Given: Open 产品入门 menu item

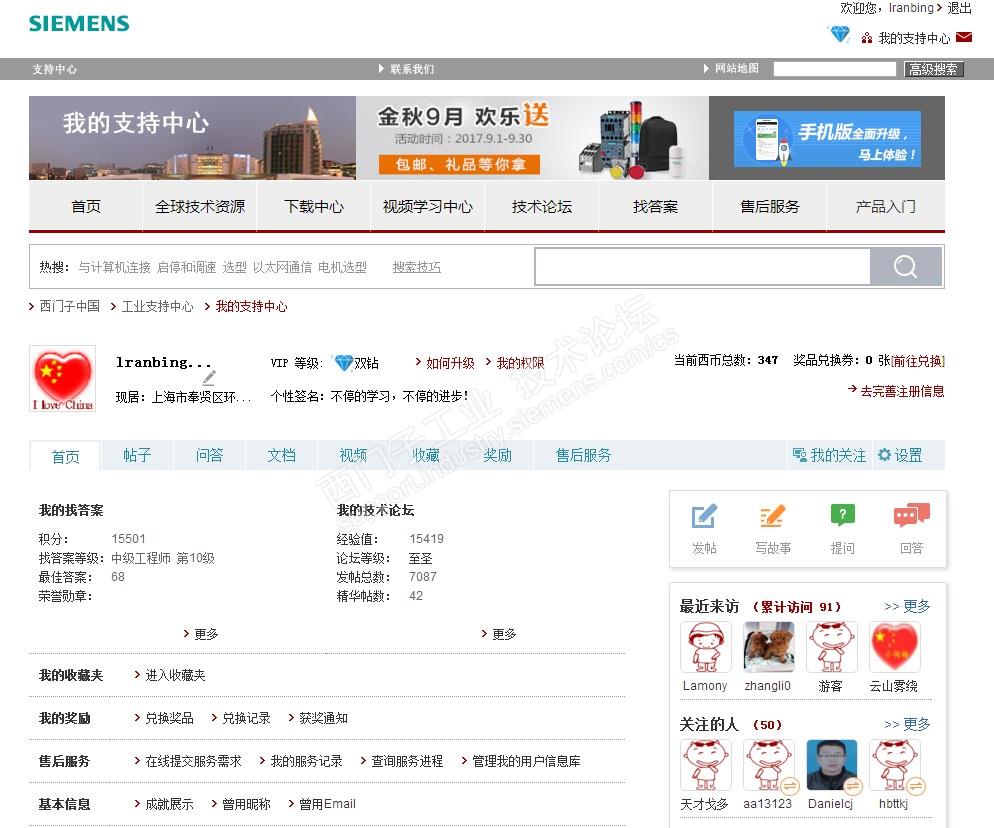Looking at the screenshot, I should tap(886, 207).
